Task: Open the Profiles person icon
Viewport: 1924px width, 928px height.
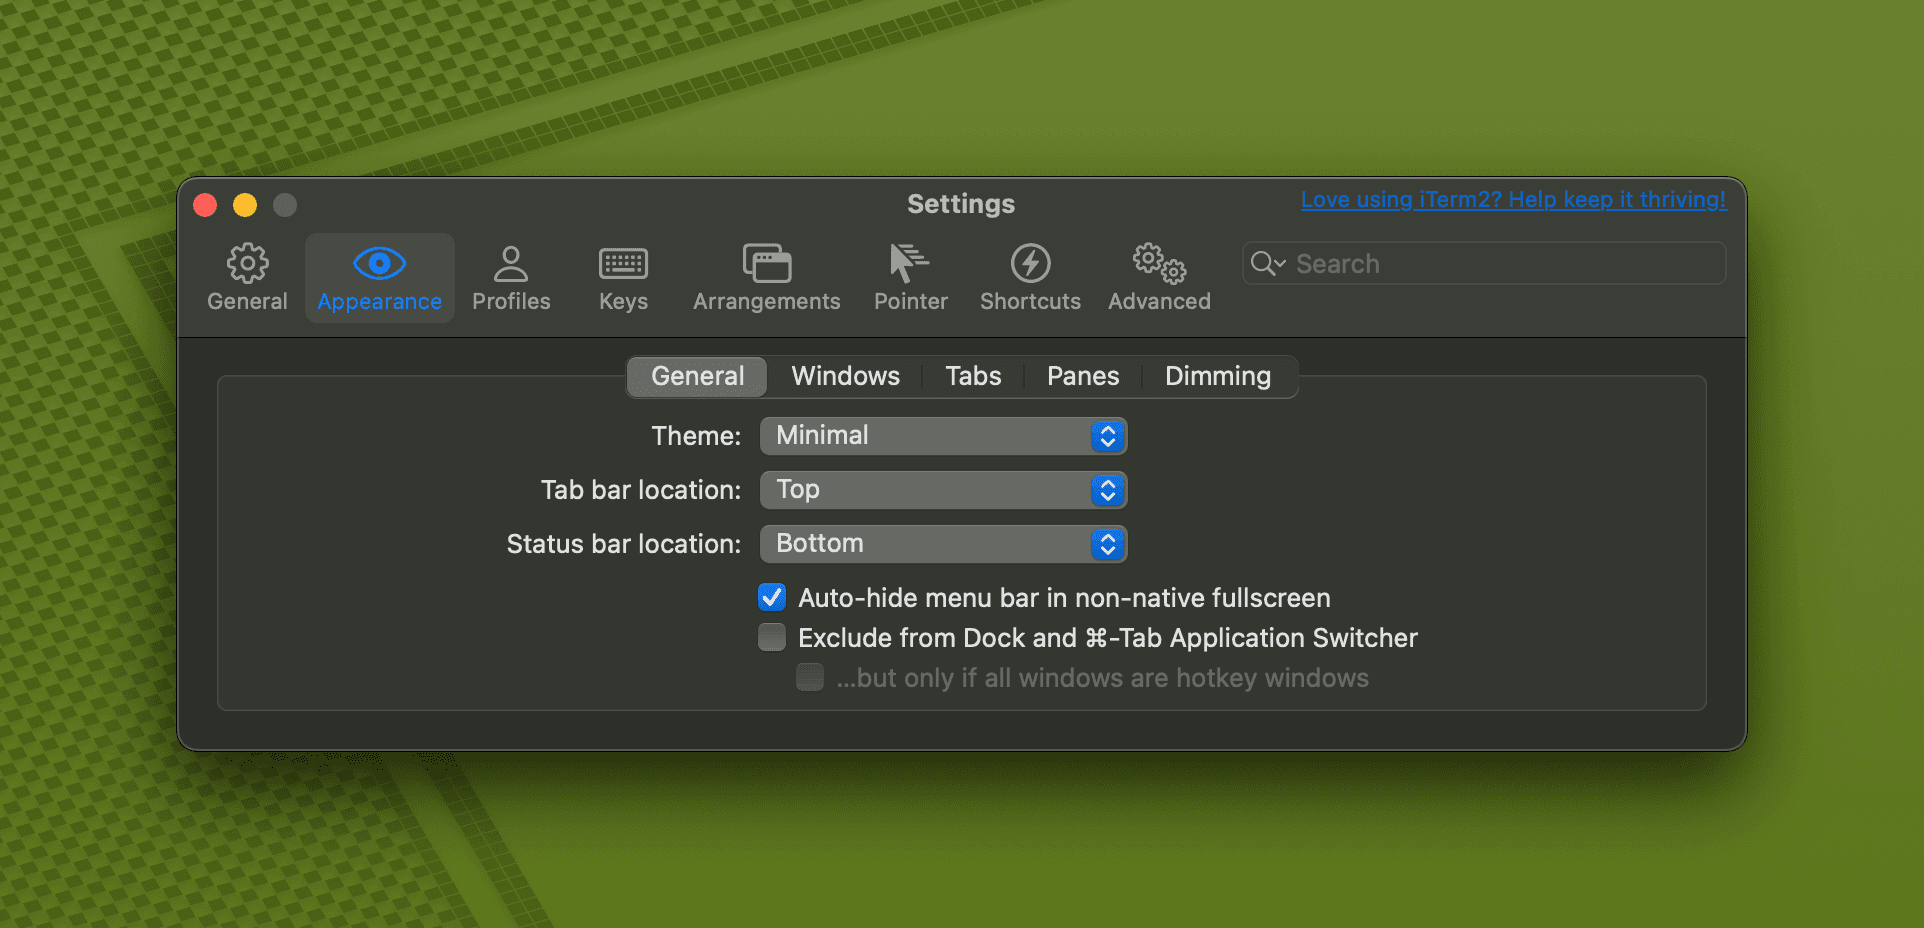Action: [511, 264]
